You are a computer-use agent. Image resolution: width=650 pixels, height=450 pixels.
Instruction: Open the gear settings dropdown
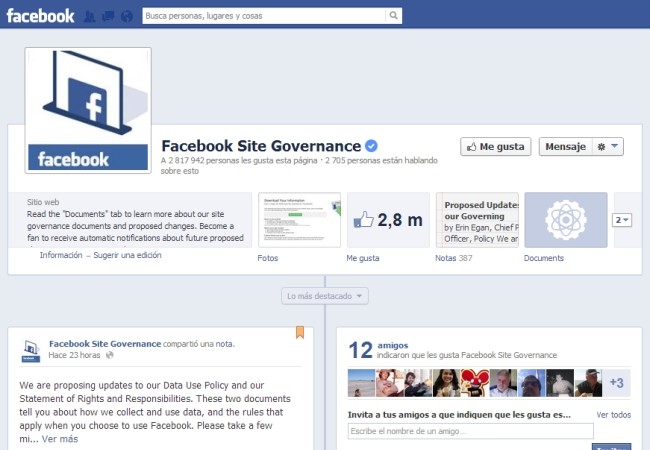coord(608,147)
